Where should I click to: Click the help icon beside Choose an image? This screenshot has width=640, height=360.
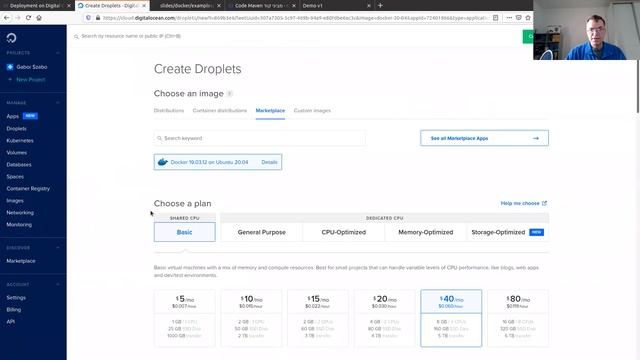(x=230, y=94)
